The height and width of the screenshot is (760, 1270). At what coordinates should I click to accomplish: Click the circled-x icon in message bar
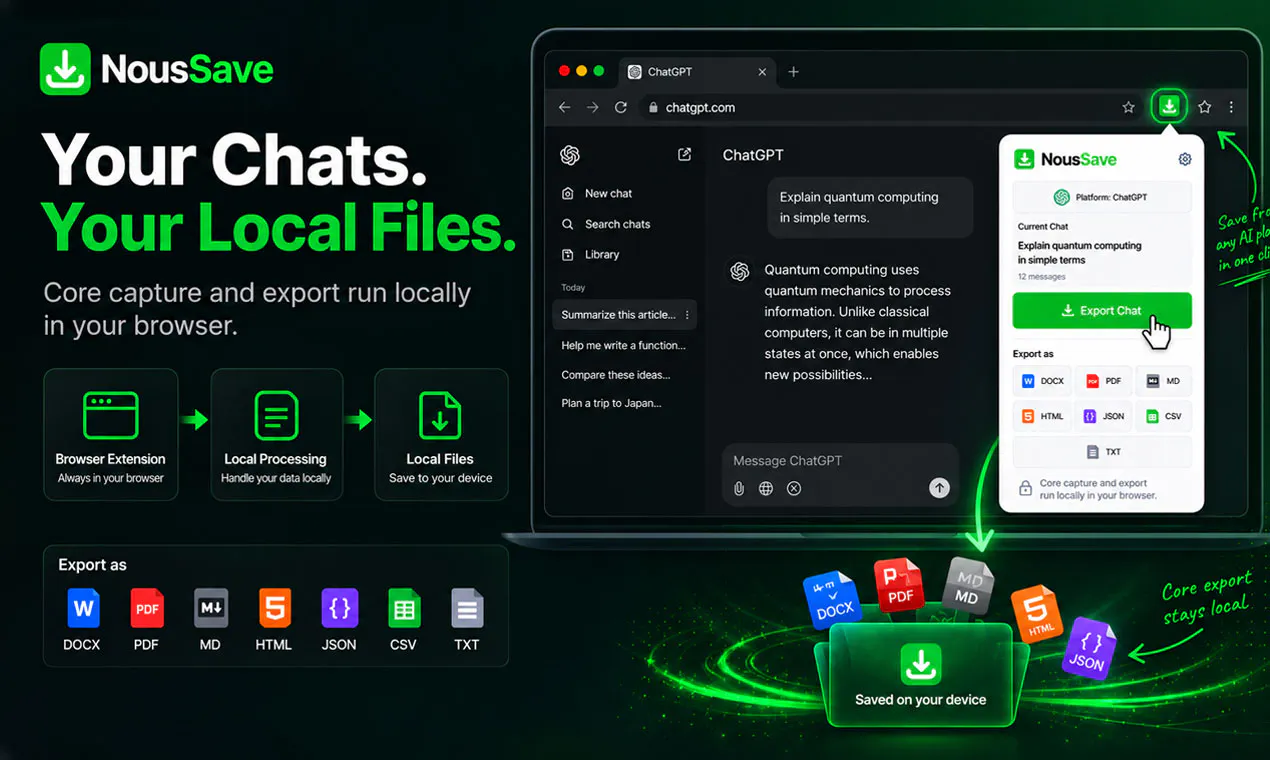(794, 489)
